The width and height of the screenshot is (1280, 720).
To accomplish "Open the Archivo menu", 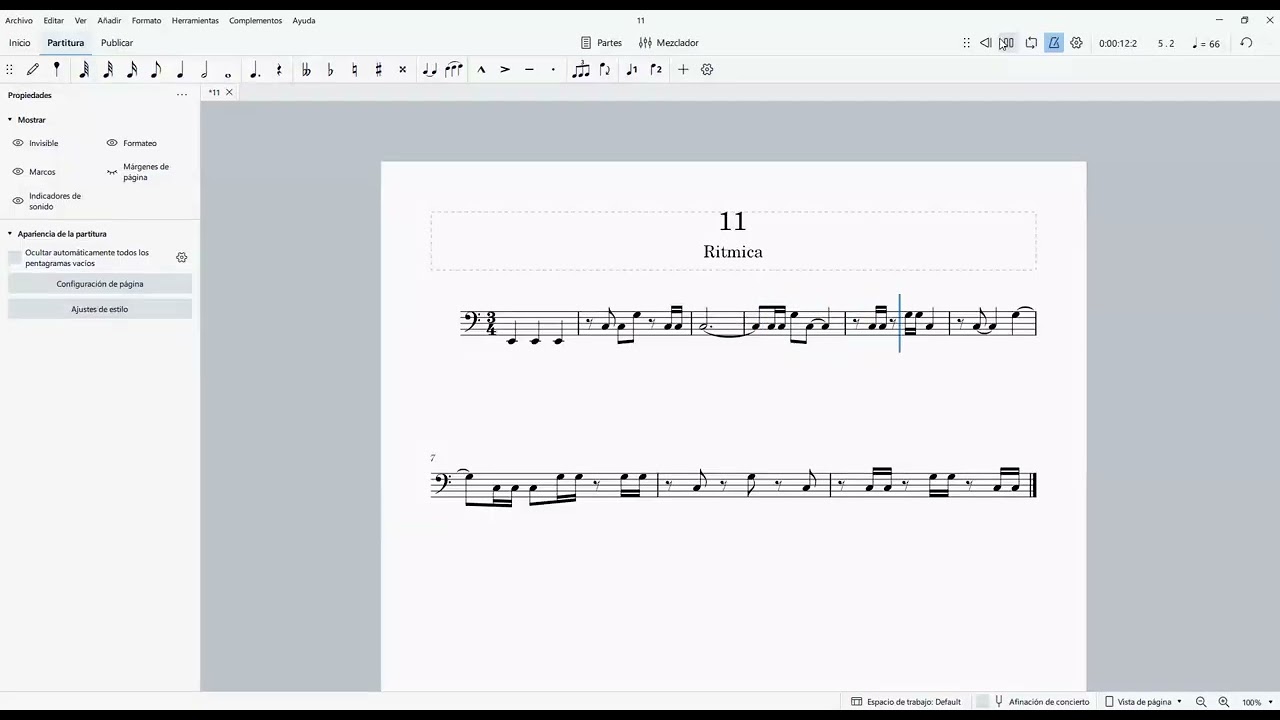I will [19, 20].
